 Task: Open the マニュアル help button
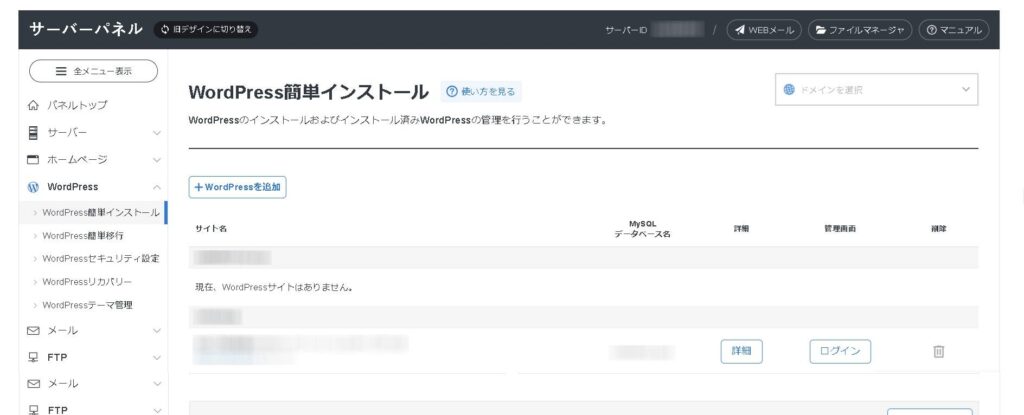click(953, 30)
